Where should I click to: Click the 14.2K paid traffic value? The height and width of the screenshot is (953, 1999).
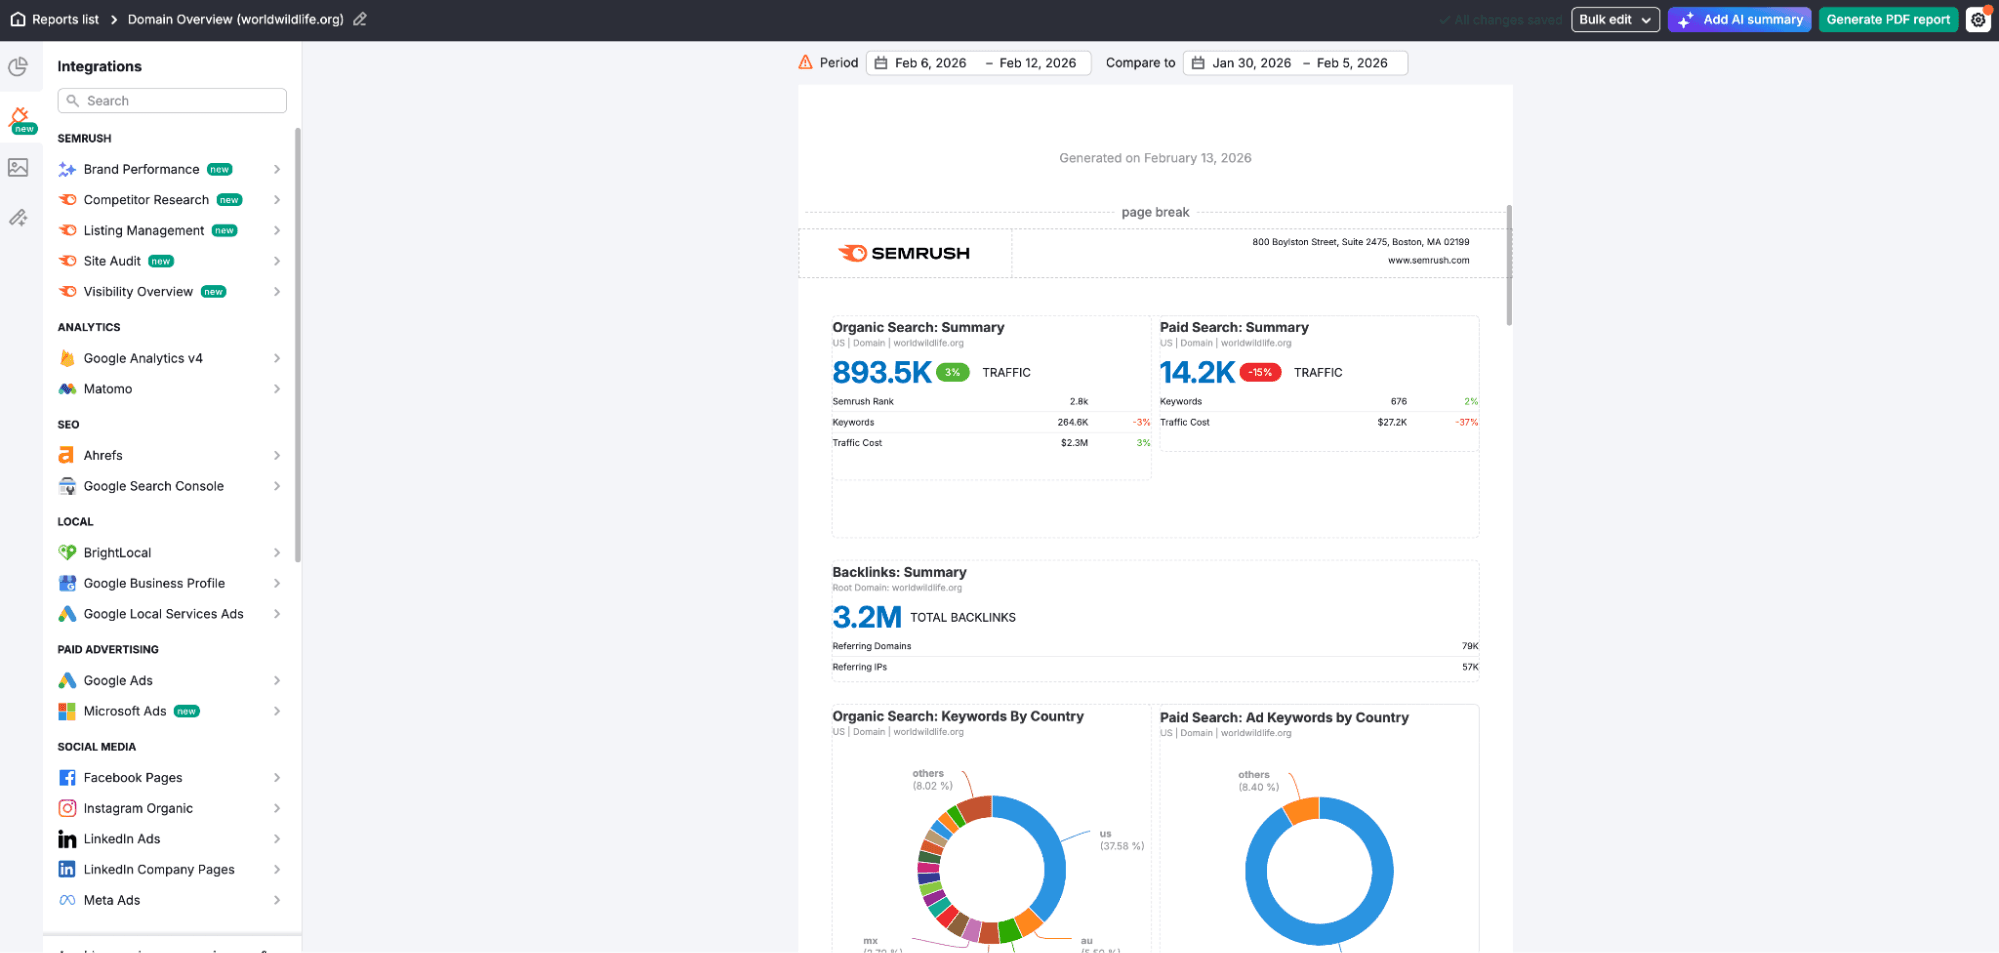[1197, 372]
